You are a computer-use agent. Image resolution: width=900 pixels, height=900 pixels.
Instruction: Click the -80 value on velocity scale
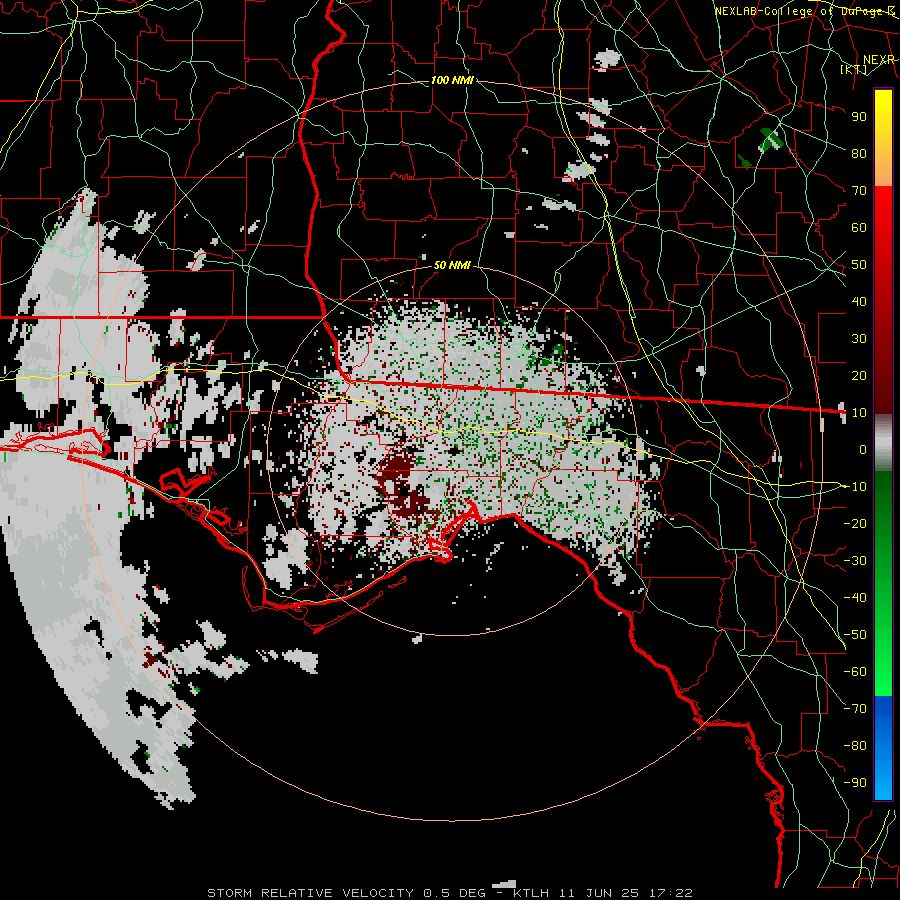pyautogui.click(x=855, y=746)
